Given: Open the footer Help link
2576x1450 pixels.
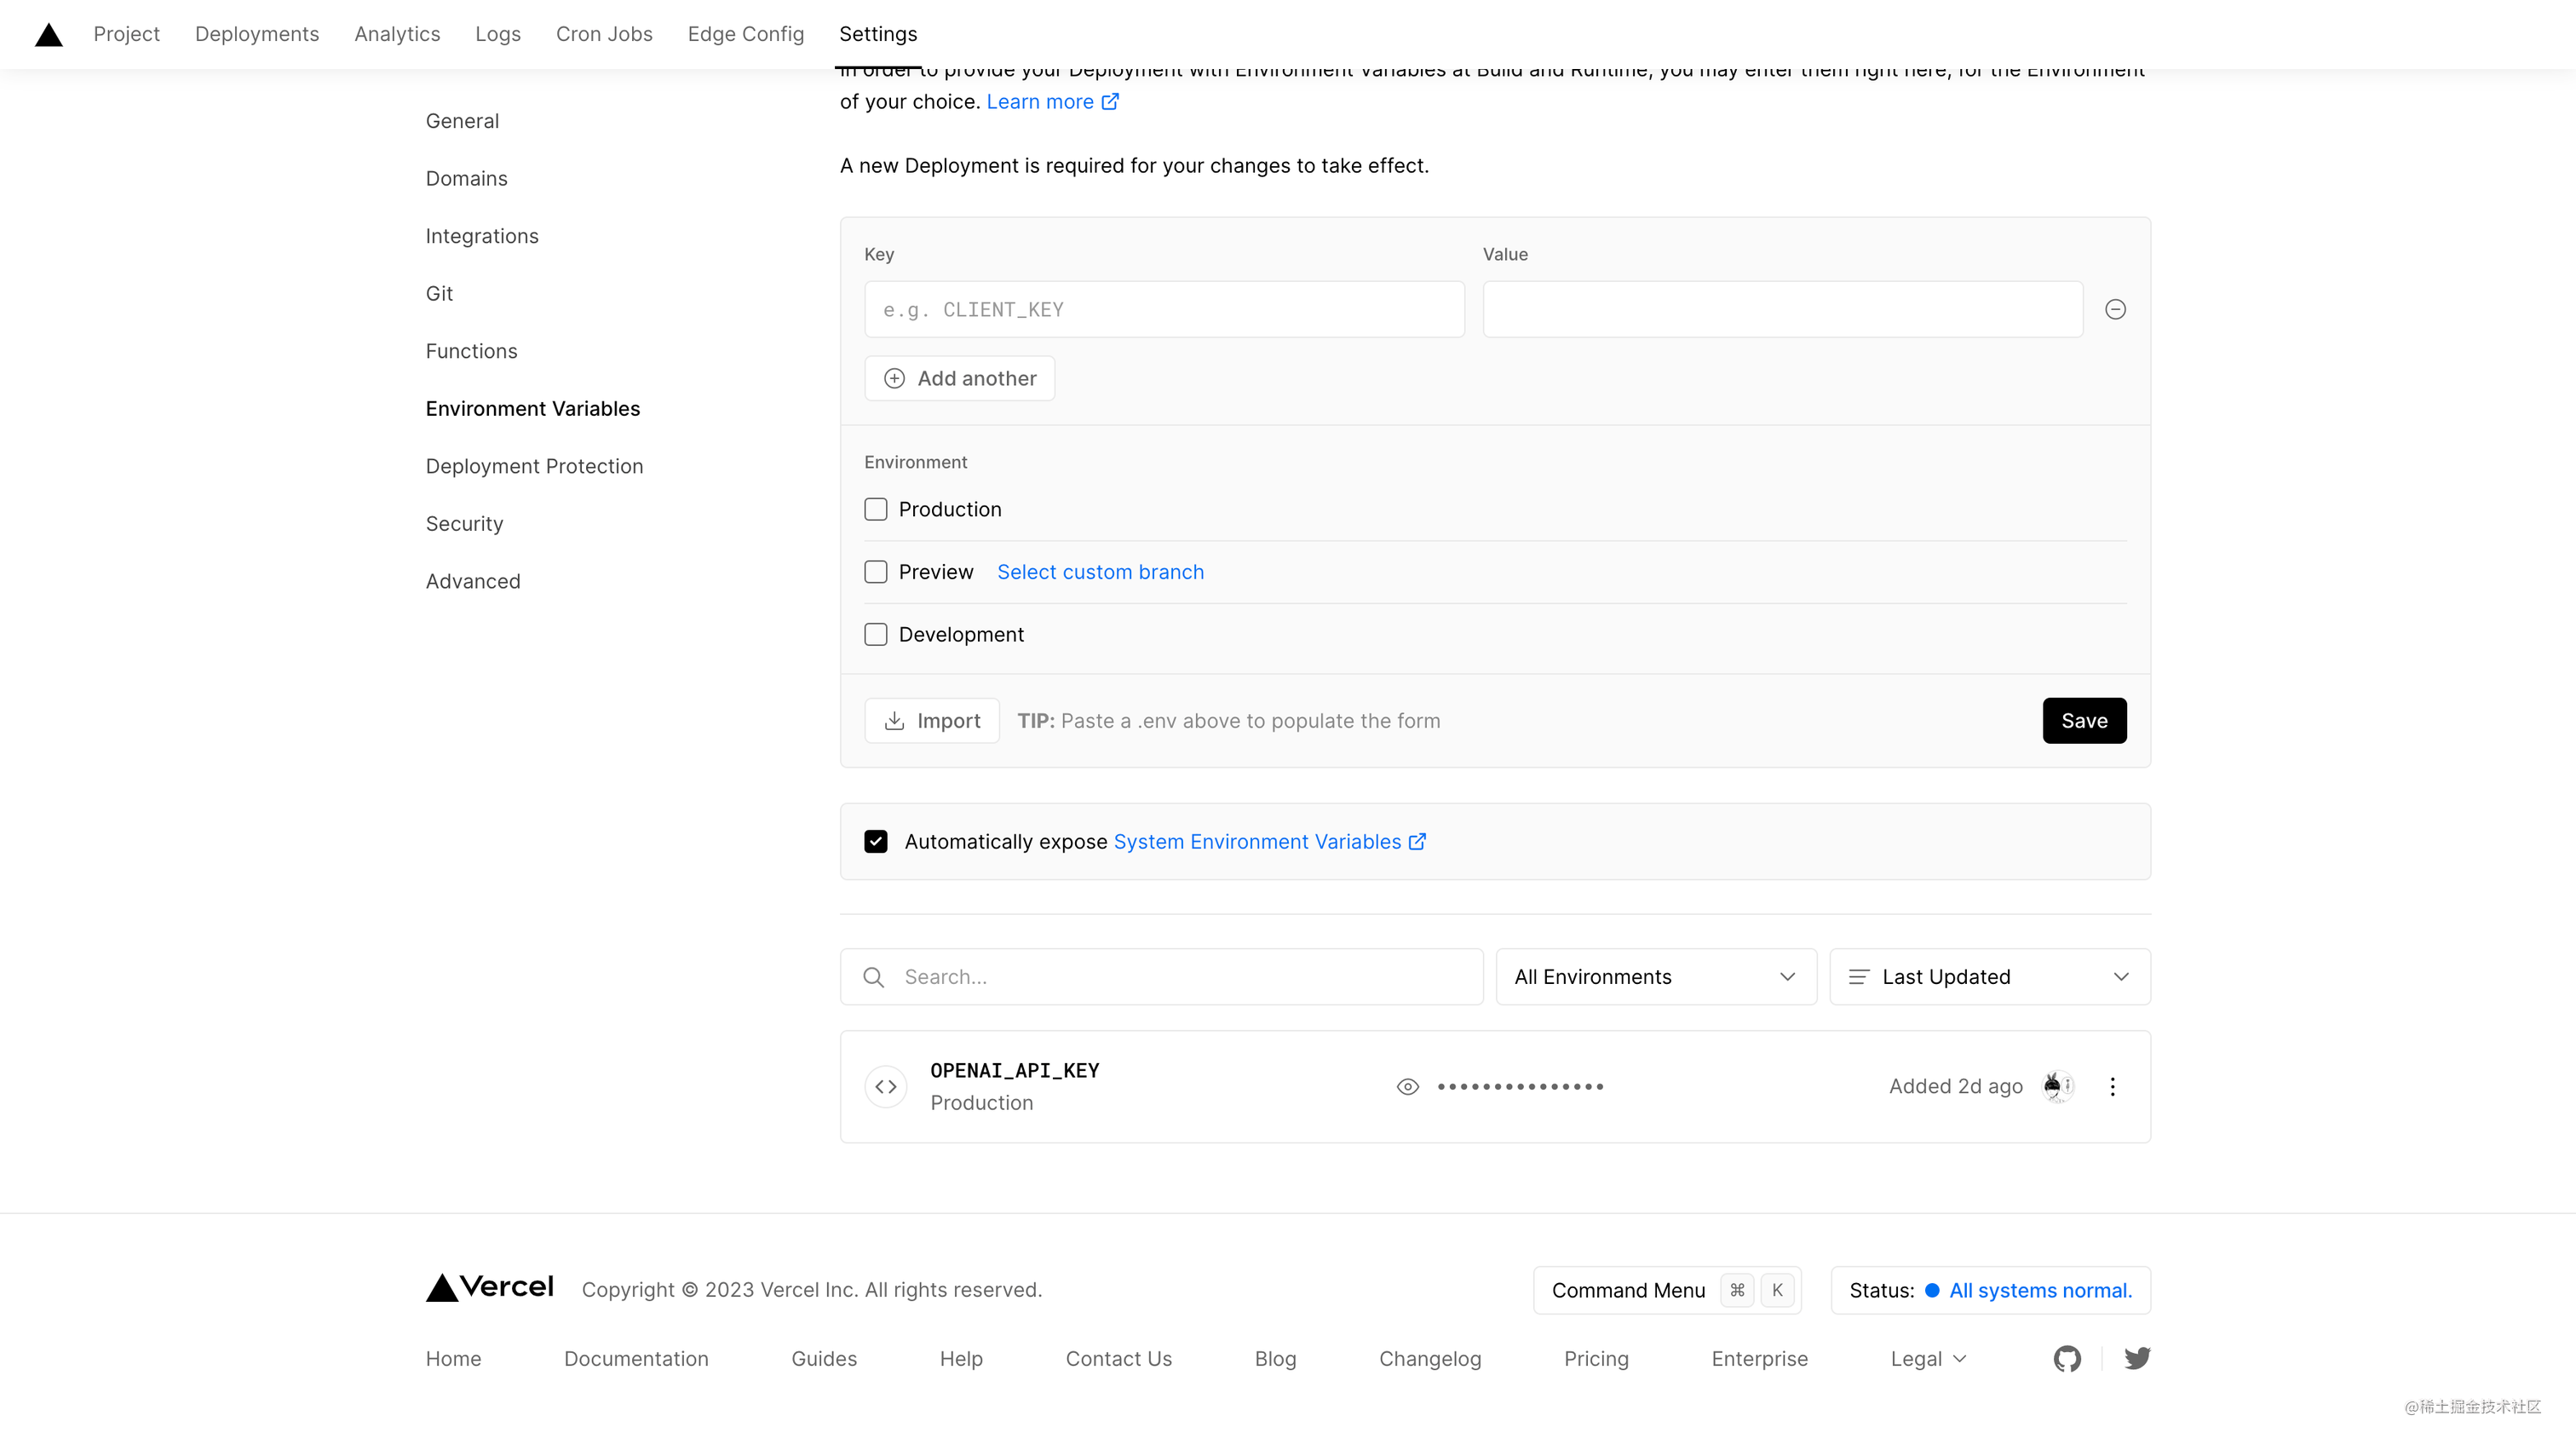Looking at the screenshot, I should pyautogui.click(x=961, y=1358).
